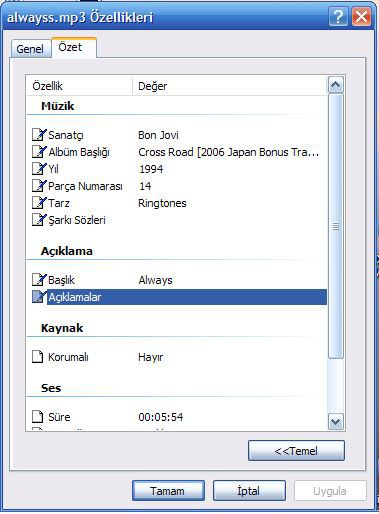
Task: Click the edit icon beside Albüm Başlığı
Action: pyautogui.click(x=39, y=152)
